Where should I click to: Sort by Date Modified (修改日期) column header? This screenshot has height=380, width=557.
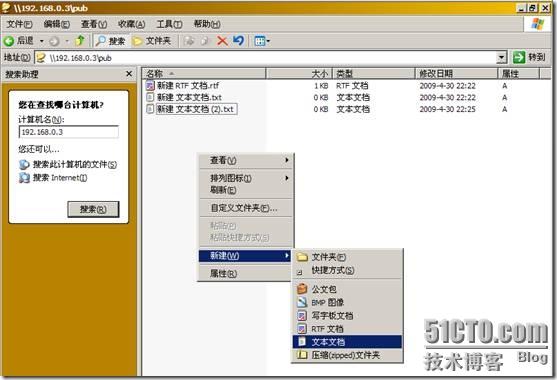(x=456, y=74)
